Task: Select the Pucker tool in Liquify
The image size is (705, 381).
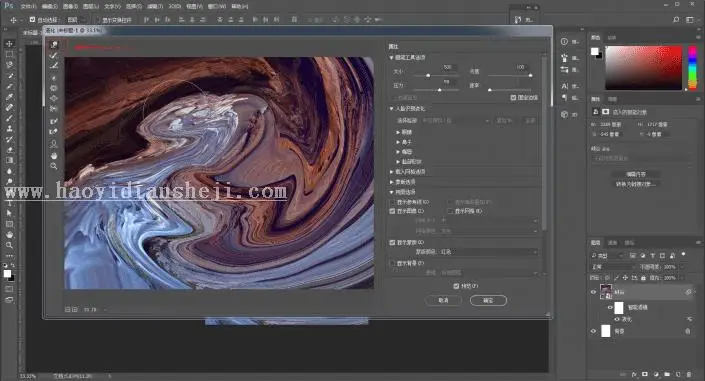Action: coord(54,88)
